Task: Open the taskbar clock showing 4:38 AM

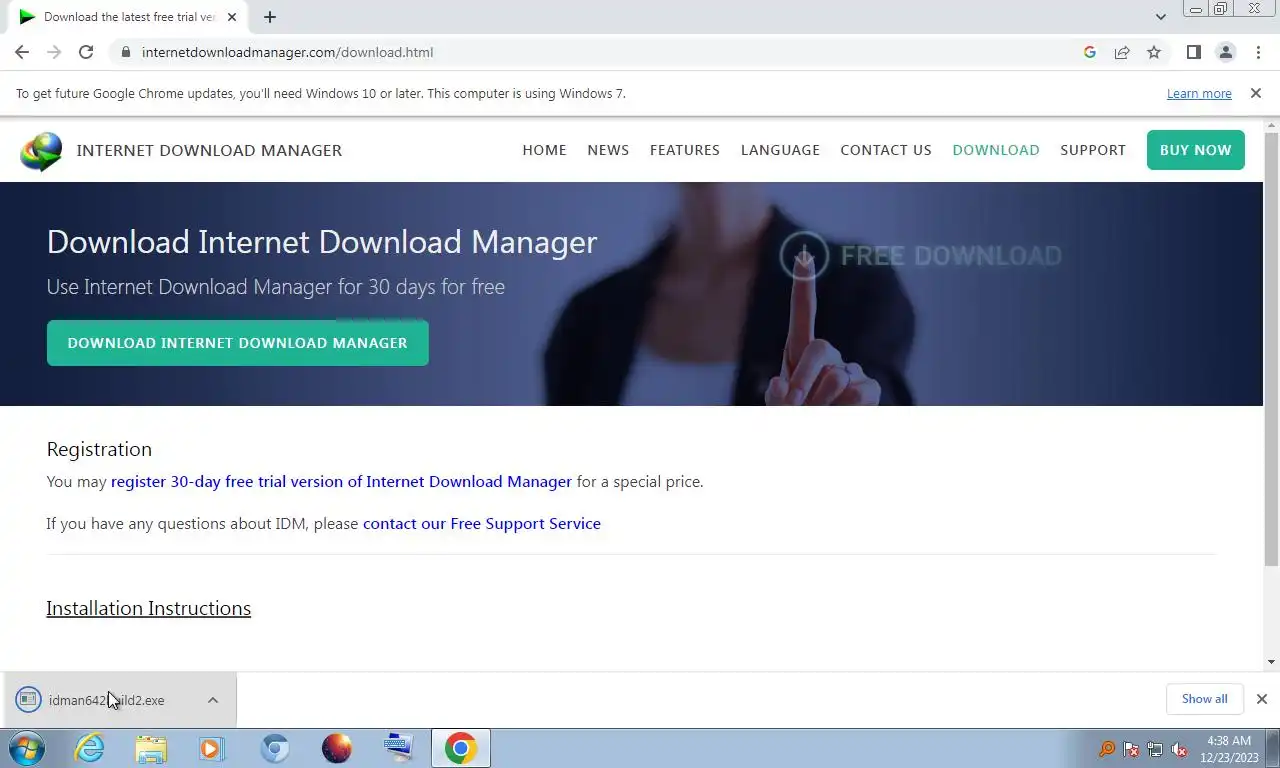Action: pyautogui.click(x=1229, y=748)
